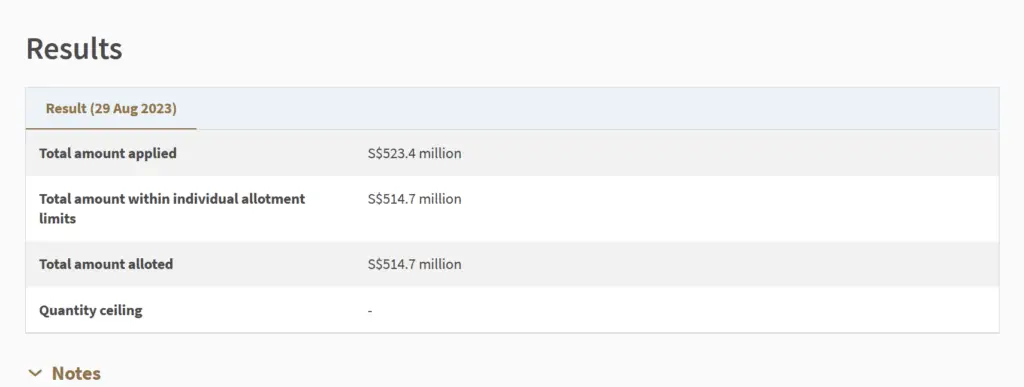
Task: Click the word limits under allotment label
Action: 57,219
